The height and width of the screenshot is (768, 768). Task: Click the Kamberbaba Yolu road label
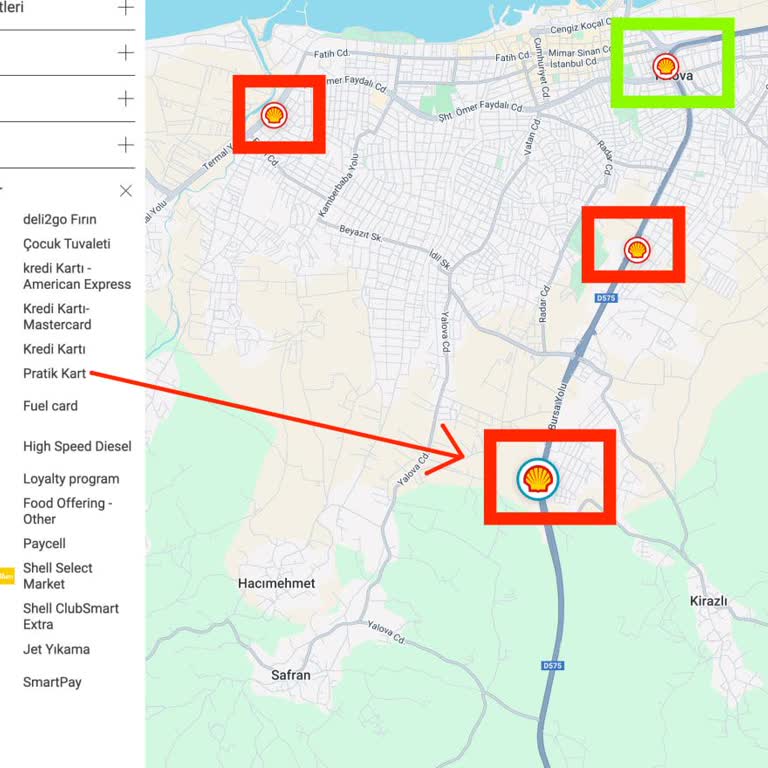(x=338, y=185)
